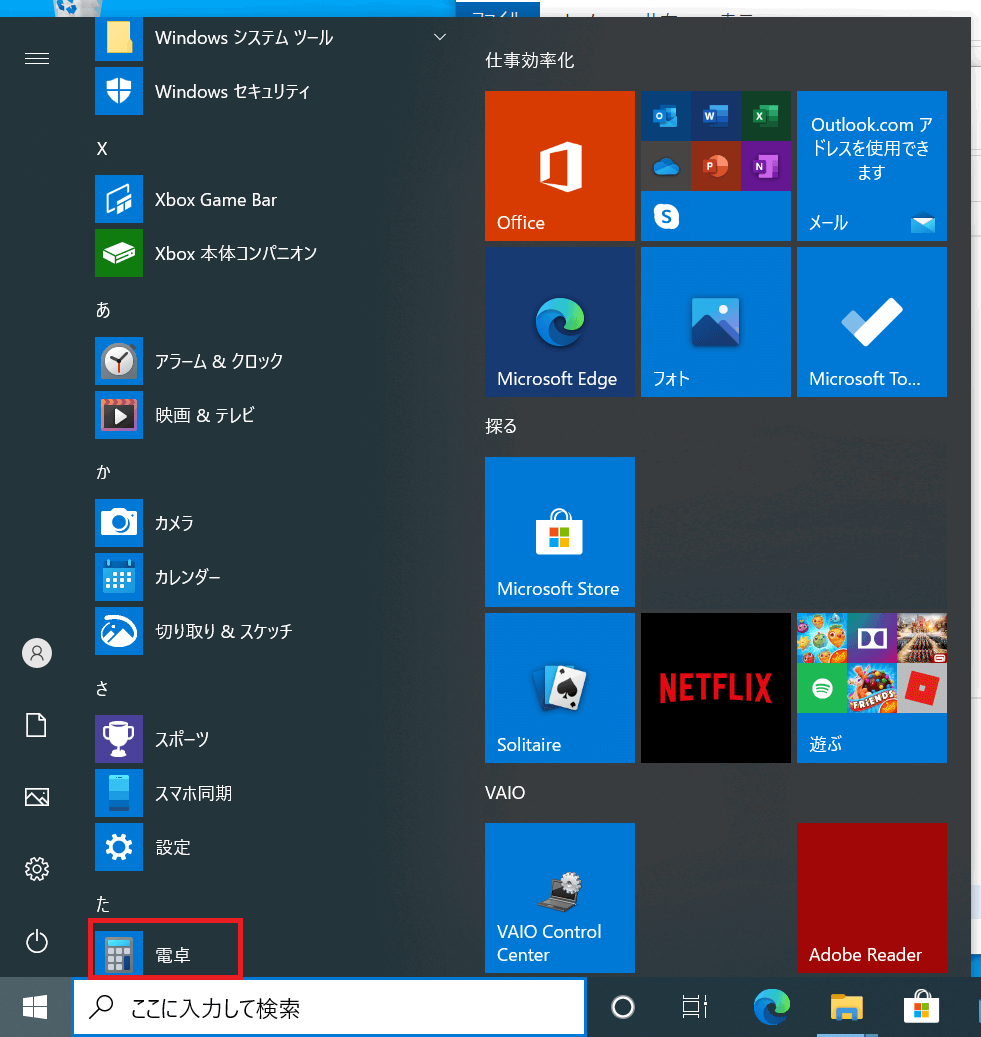Click the Windows Start button
981x1037 pixels.
click(35, 1007)
